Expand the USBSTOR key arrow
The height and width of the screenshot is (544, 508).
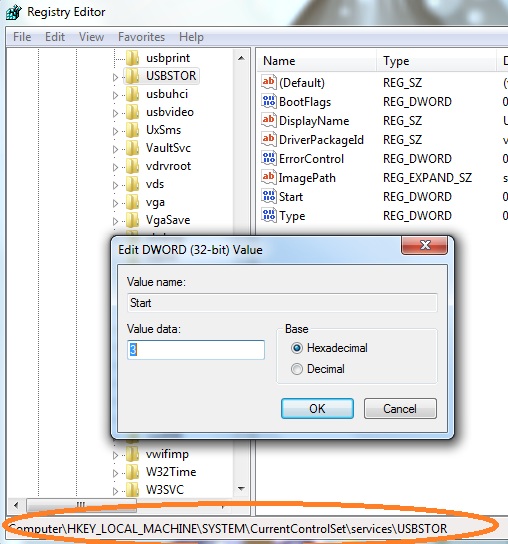pyautogui.click(x=116, y=77)
